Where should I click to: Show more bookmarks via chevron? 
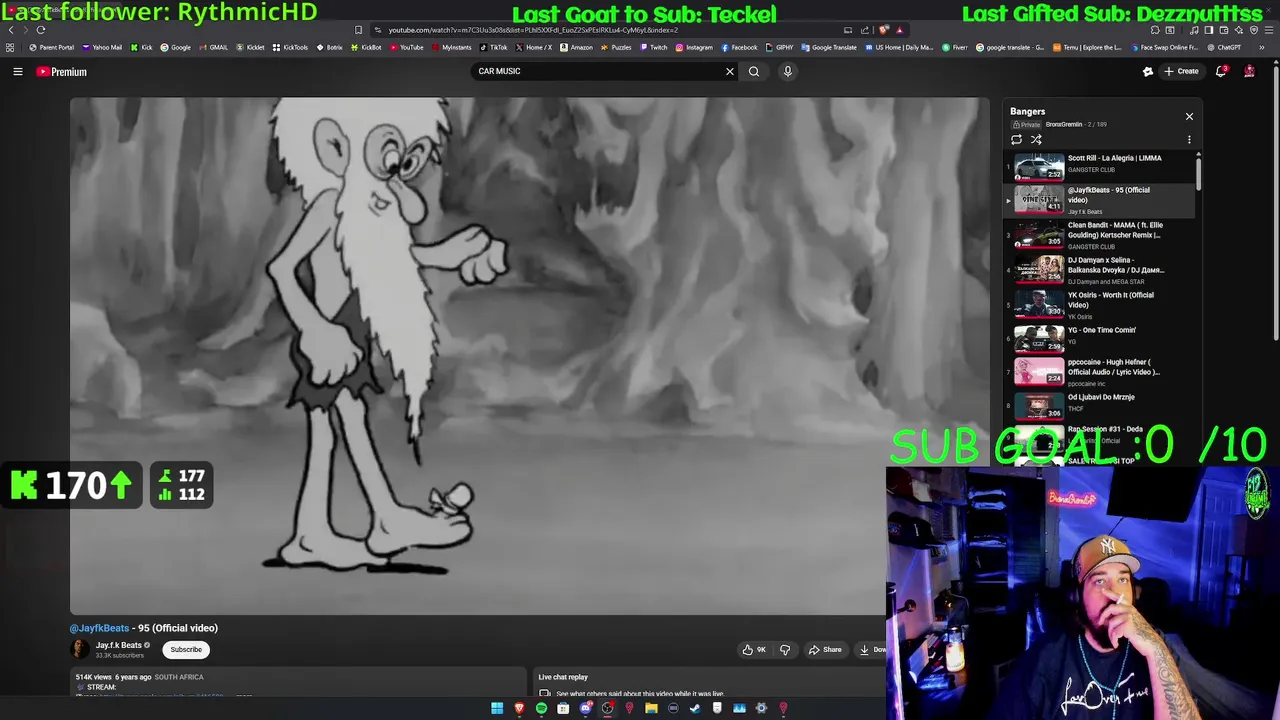click(1262, 47)
